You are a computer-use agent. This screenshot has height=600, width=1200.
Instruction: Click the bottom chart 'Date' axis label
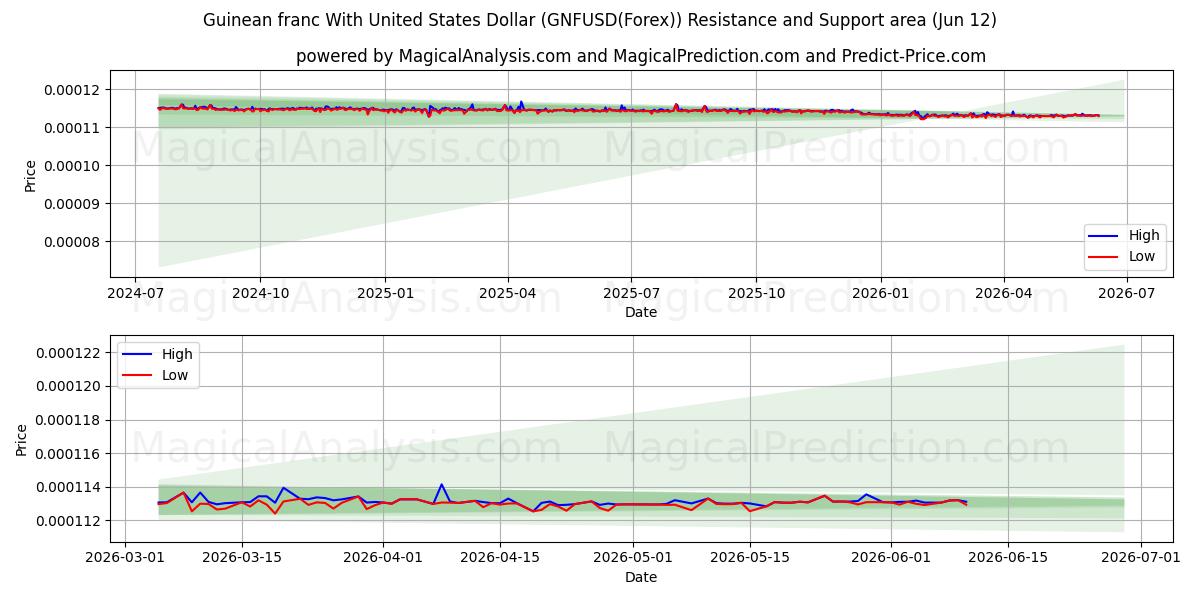click(x=641, y=577)
